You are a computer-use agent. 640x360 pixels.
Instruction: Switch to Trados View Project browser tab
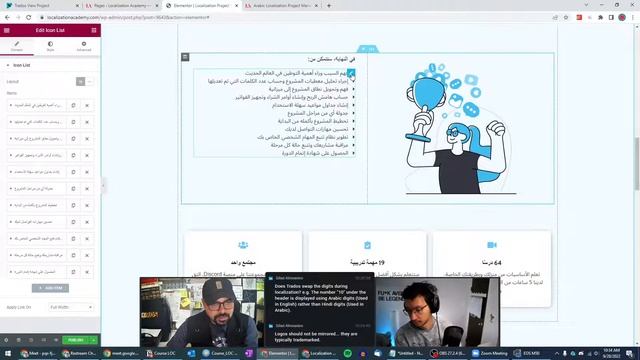pos(41,6)
